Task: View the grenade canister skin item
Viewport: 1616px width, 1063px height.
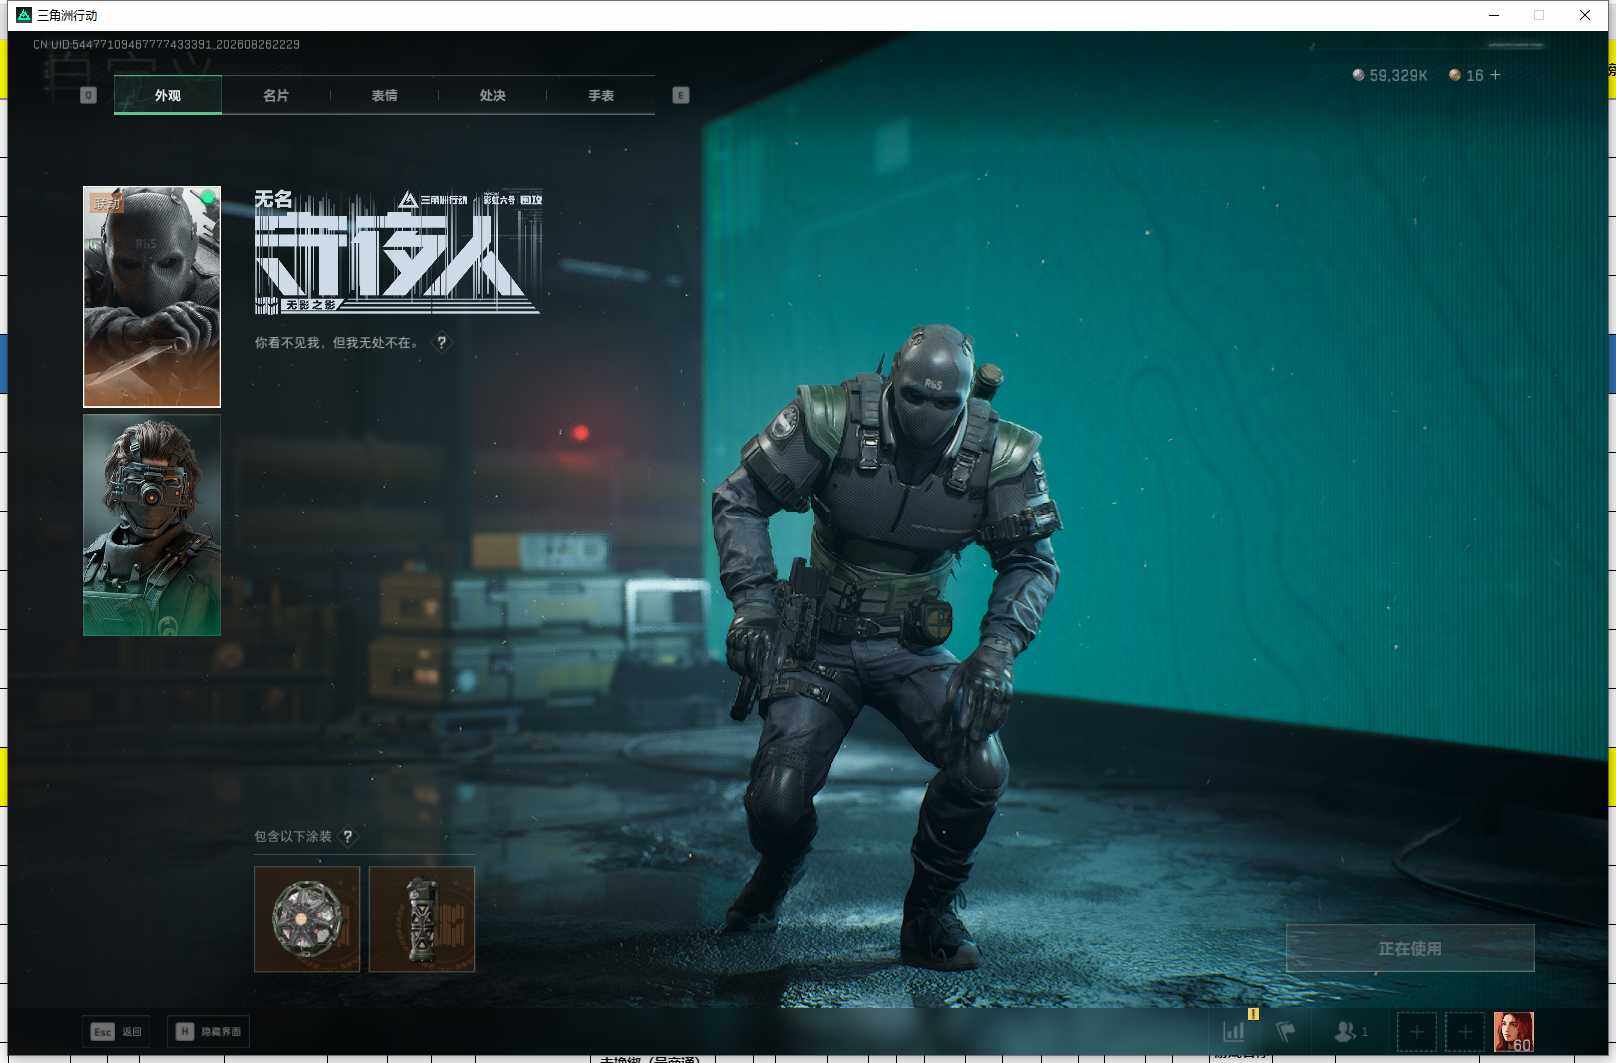Action: click(422, 919)
